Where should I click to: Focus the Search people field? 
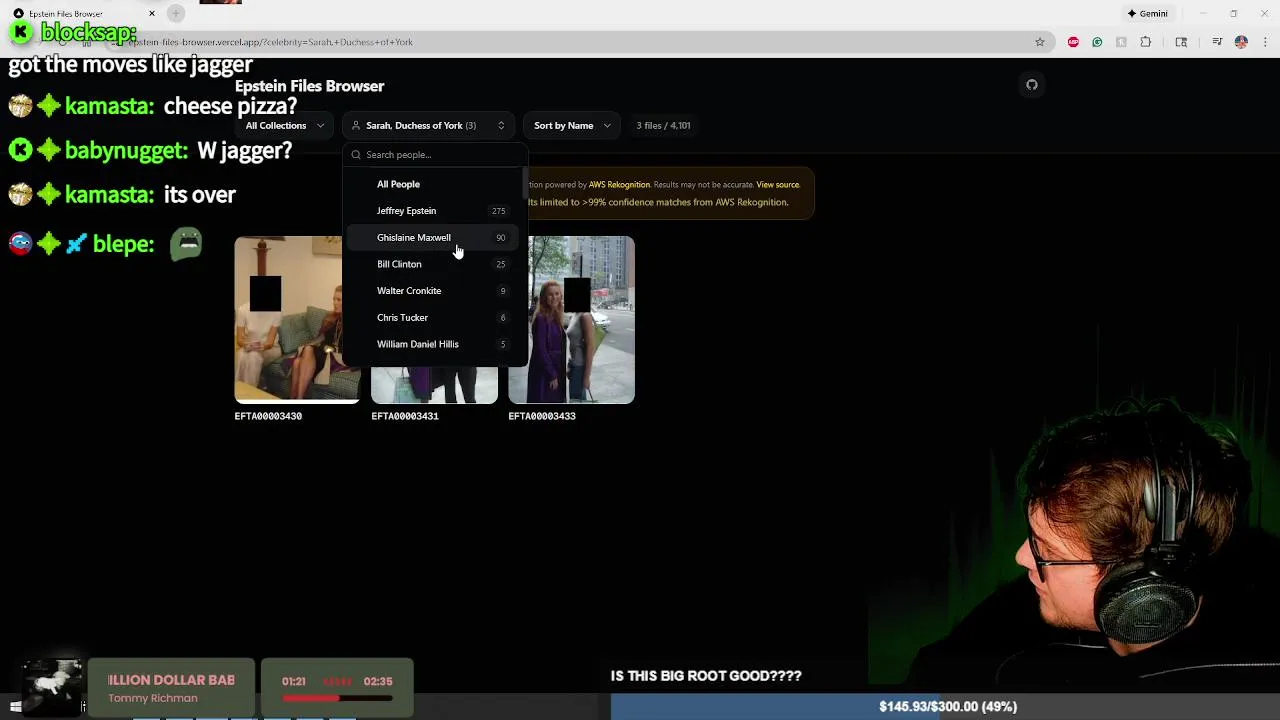tap(435, 155)
